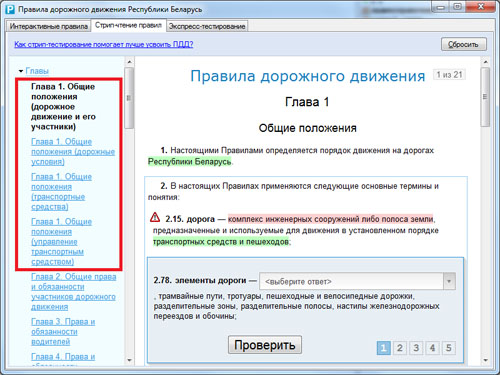Open the Стрип-чтение правил tab
This screenshot has width=500, height=375.
tap(128, 25)
